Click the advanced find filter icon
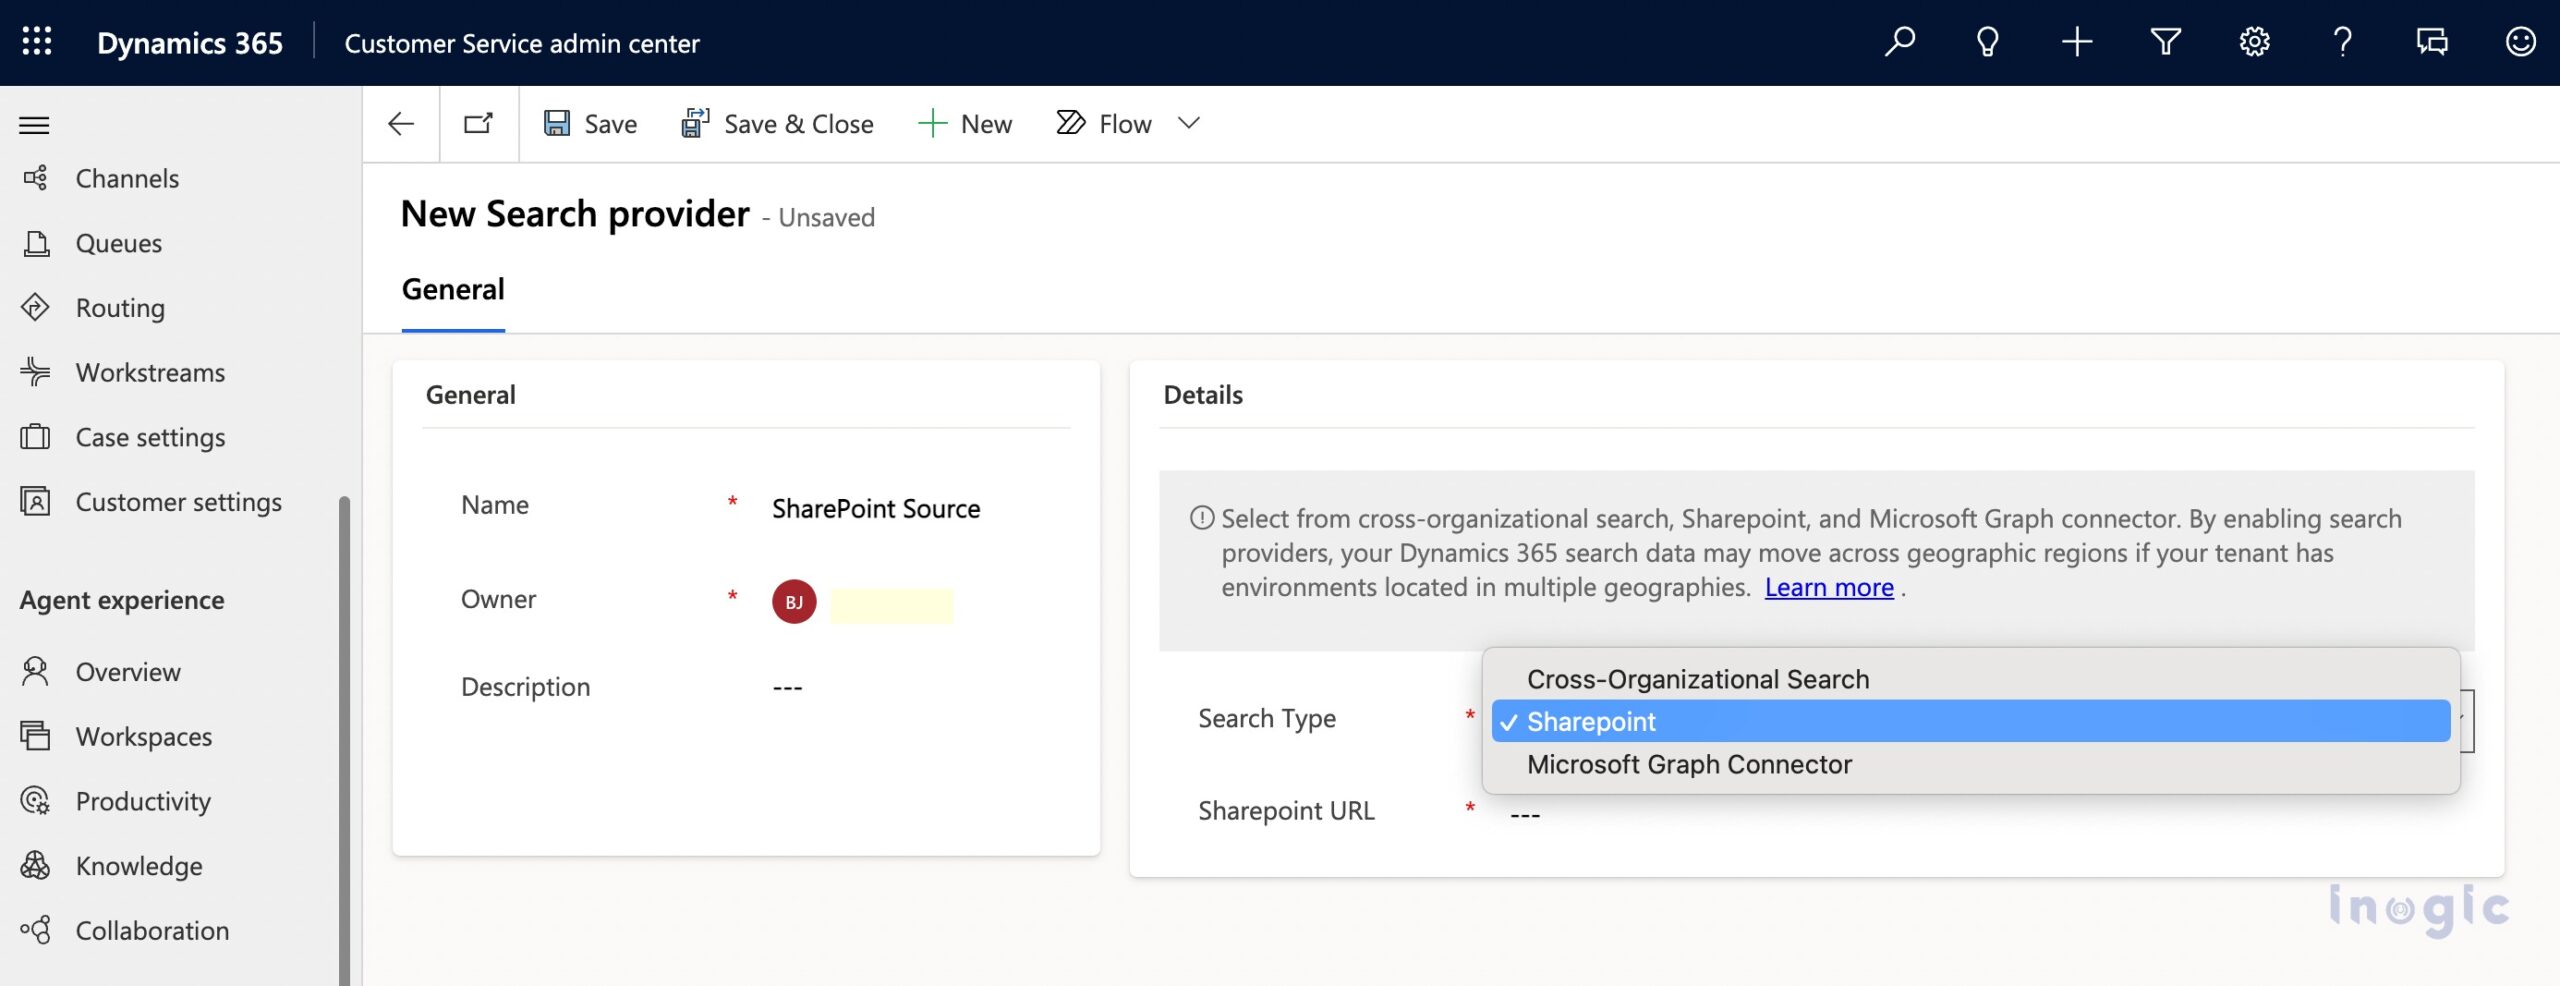Viewport: 2560px width, 986px height. click(2165, 42)
